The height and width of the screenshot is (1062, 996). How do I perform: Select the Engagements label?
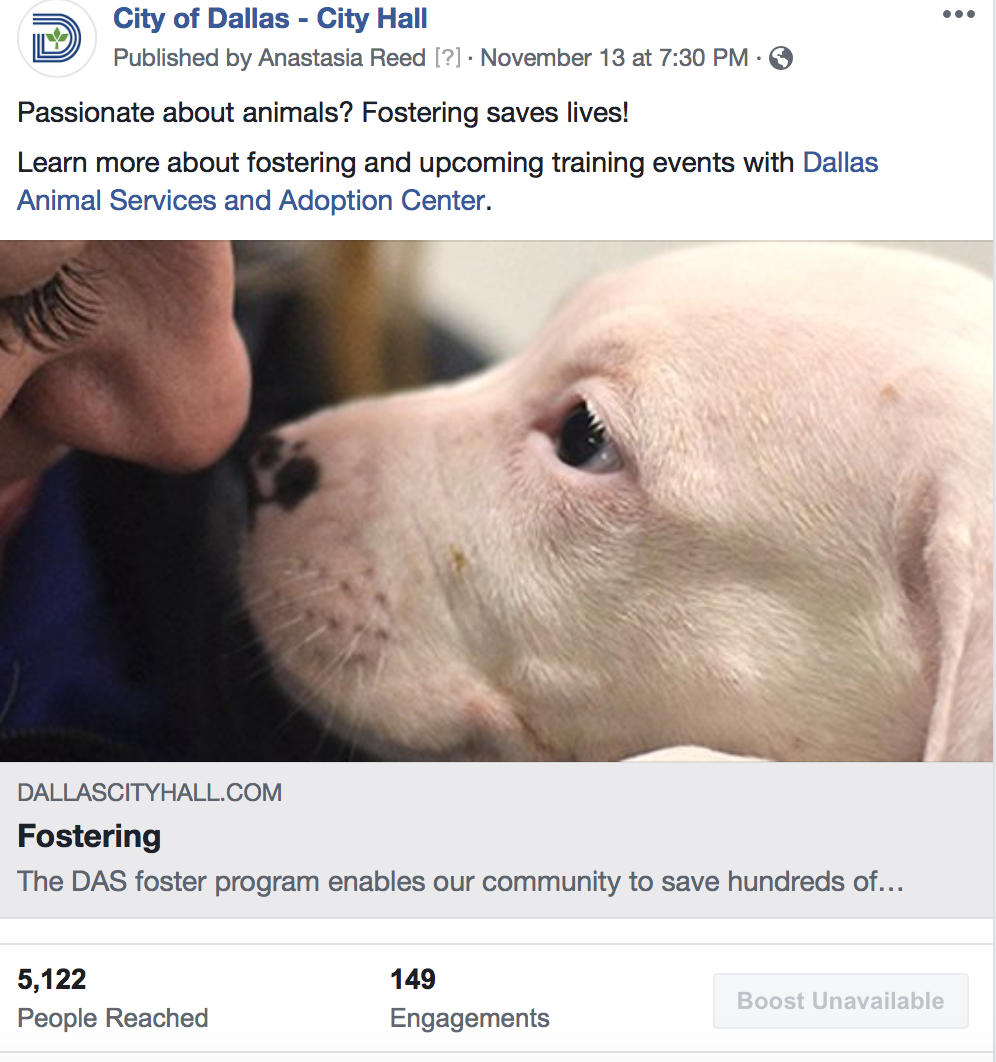469,1018
